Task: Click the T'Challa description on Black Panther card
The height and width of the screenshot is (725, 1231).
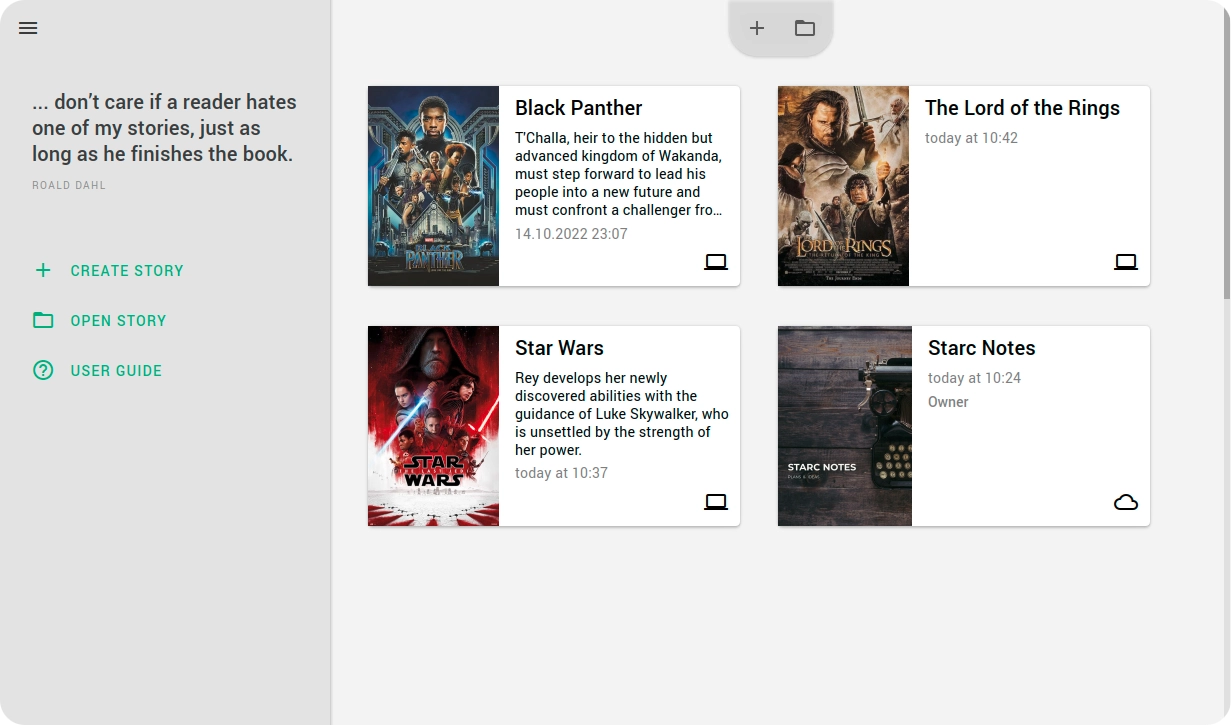Action: click(x=619, y=174)
